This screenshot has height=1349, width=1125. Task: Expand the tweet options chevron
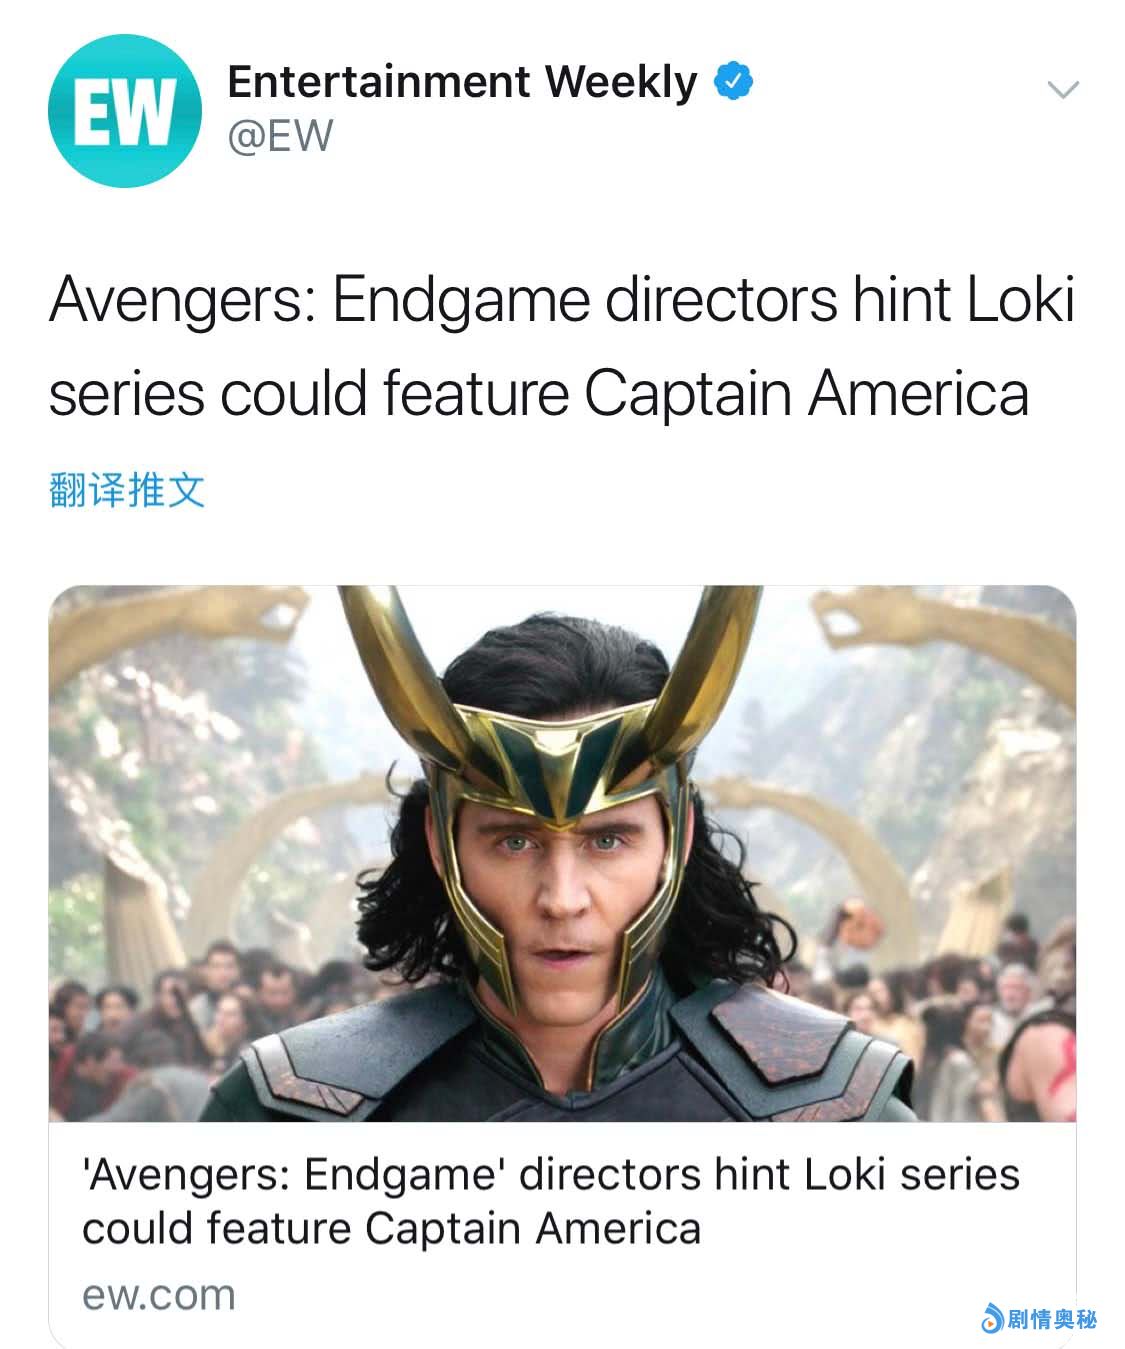[x=1062, y=90]
